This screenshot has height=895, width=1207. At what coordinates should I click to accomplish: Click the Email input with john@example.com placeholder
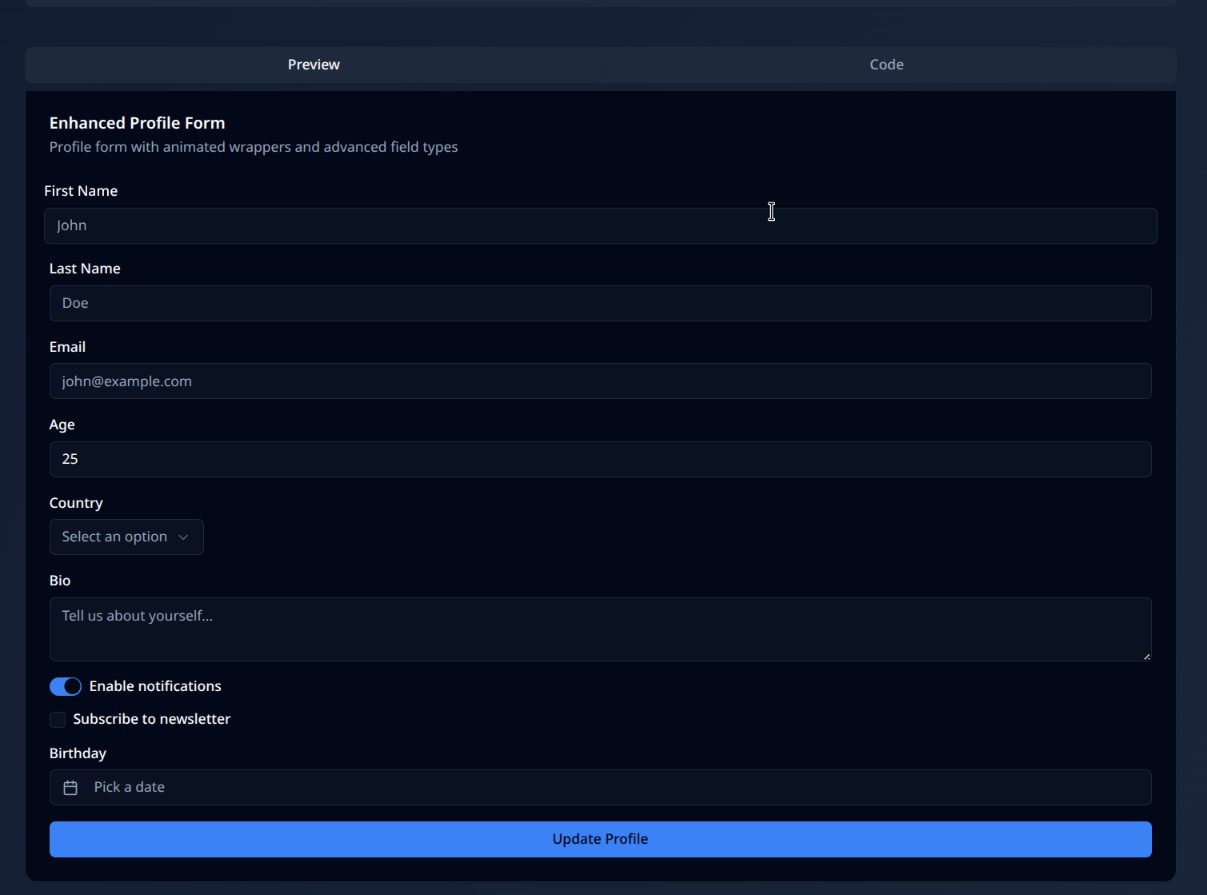click(600, 381)
